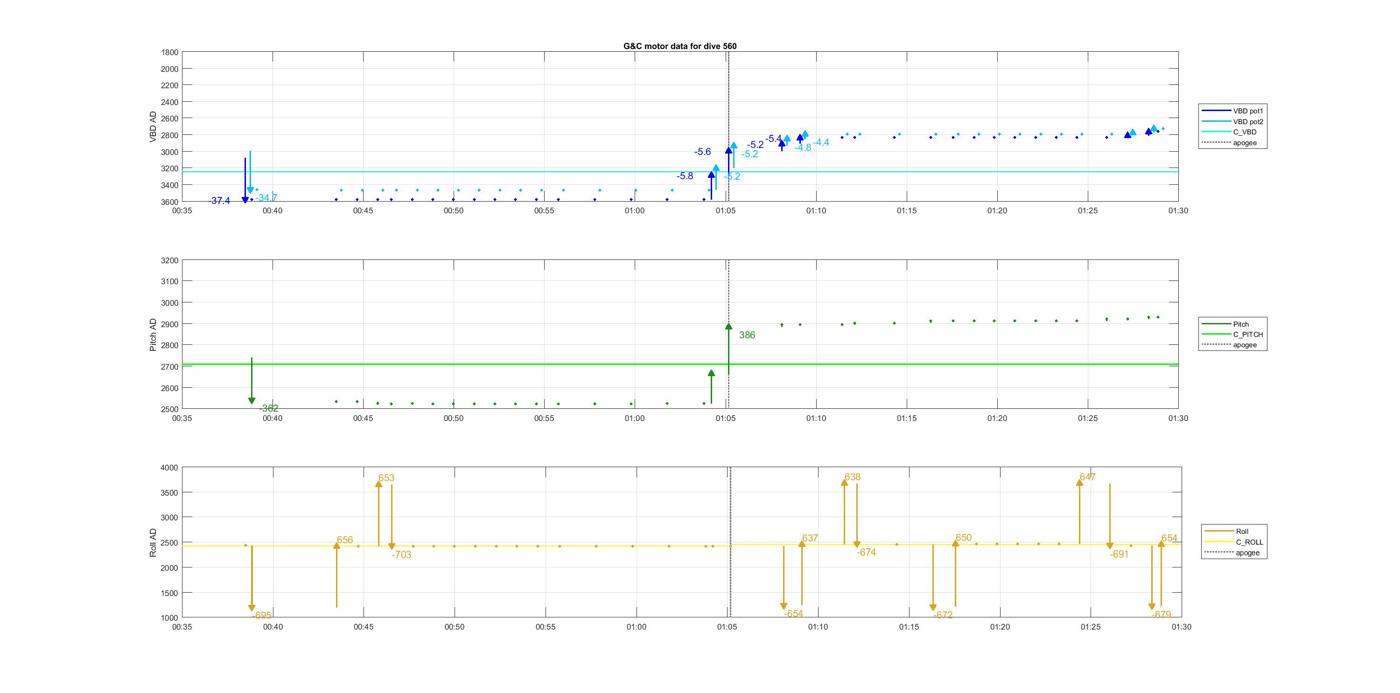Image resolution: width=1400 pixels, height=693 pixels.
Task: Click the 1000 tick on Roll axis
Action: (x=169, y=618)
